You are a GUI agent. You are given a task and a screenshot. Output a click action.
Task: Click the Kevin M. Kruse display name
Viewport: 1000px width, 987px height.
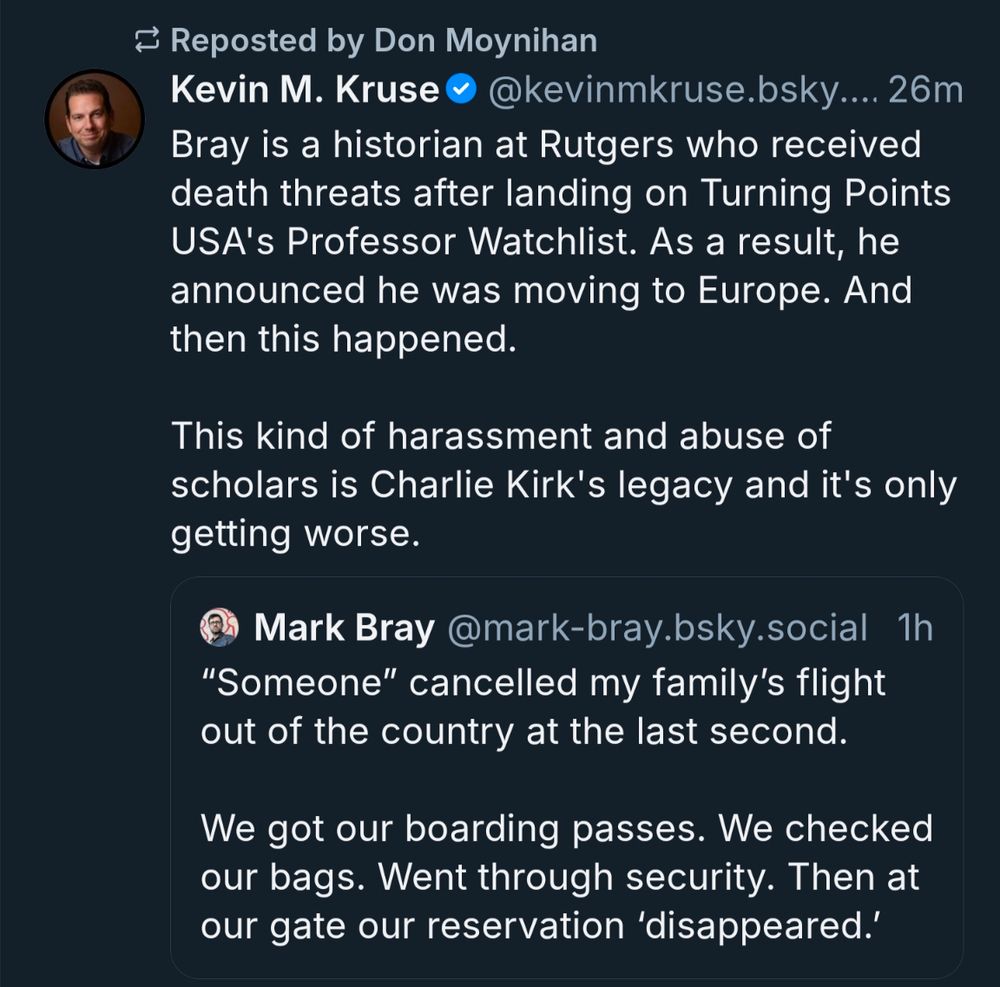click(x=305, y=91)
